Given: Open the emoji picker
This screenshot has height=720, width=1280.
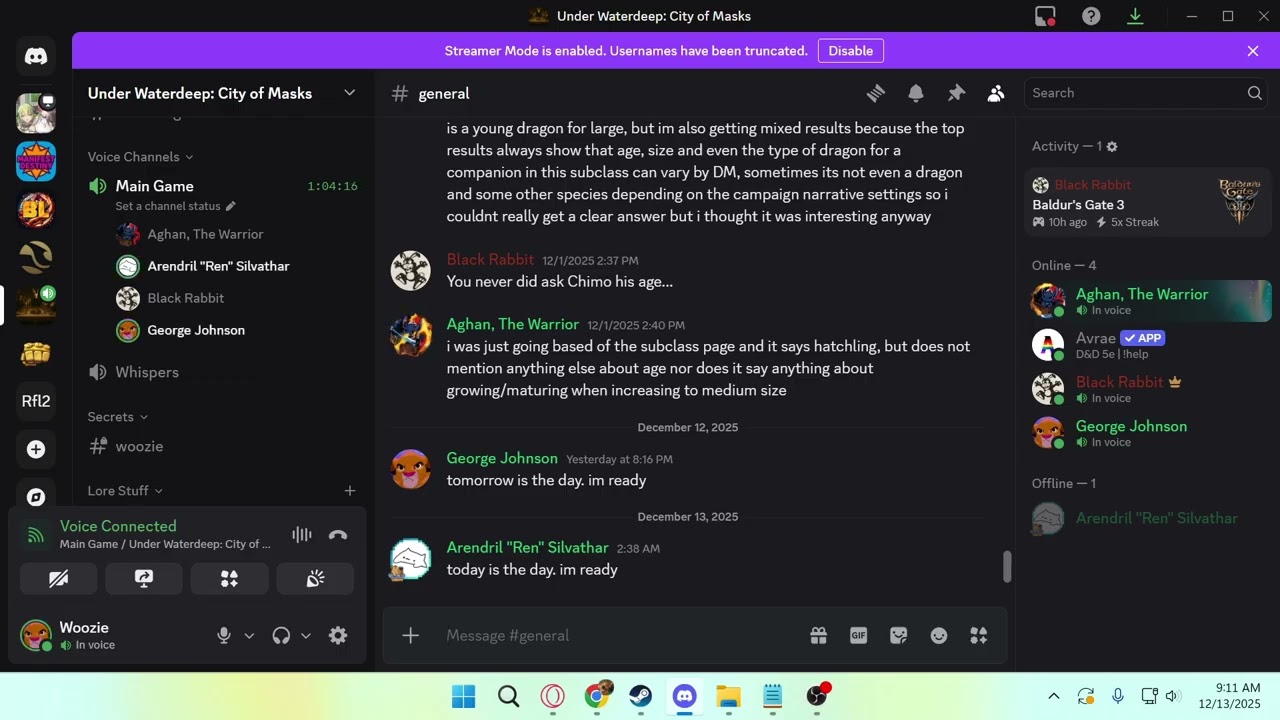Looking at the screenshot, I should coord(939,635).
